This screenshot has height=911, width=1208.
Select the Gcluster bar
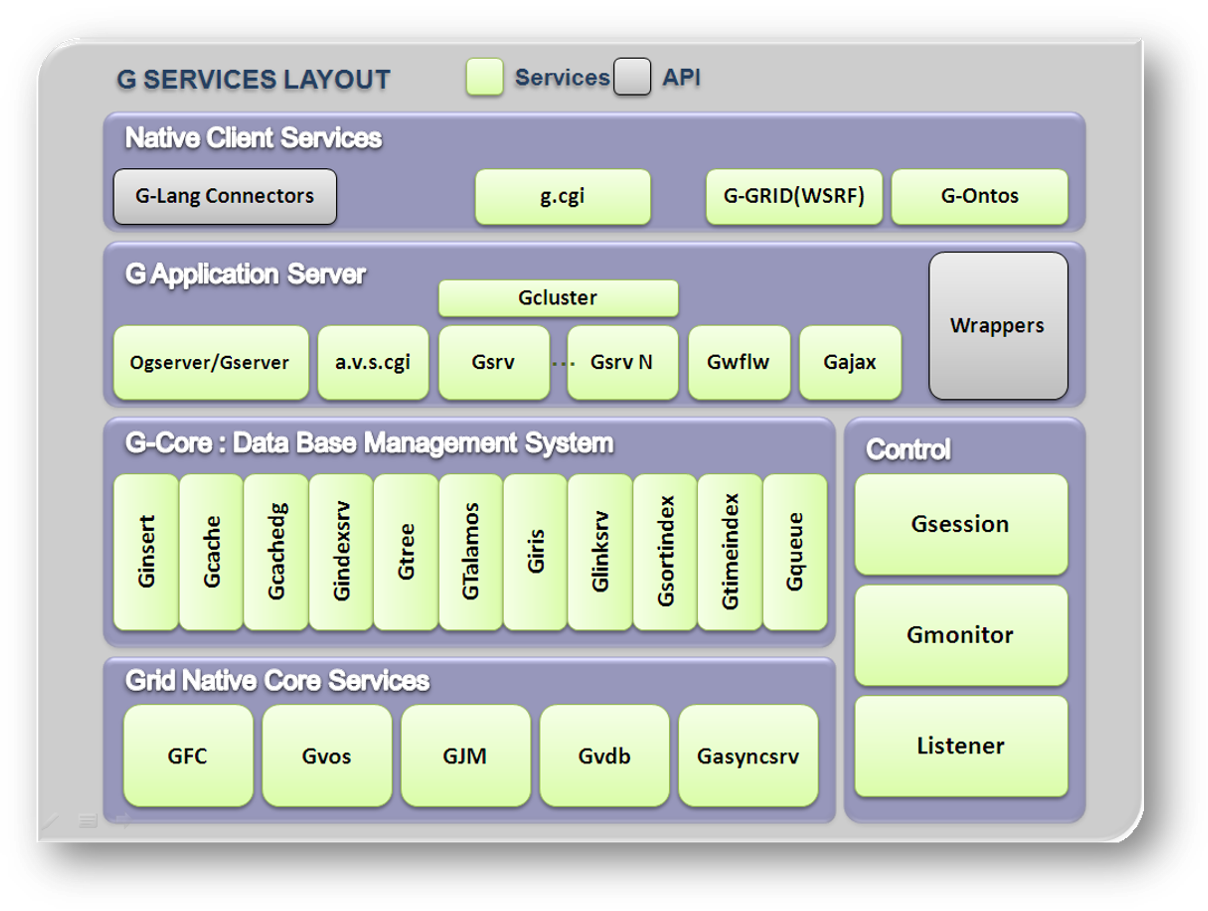558,298
